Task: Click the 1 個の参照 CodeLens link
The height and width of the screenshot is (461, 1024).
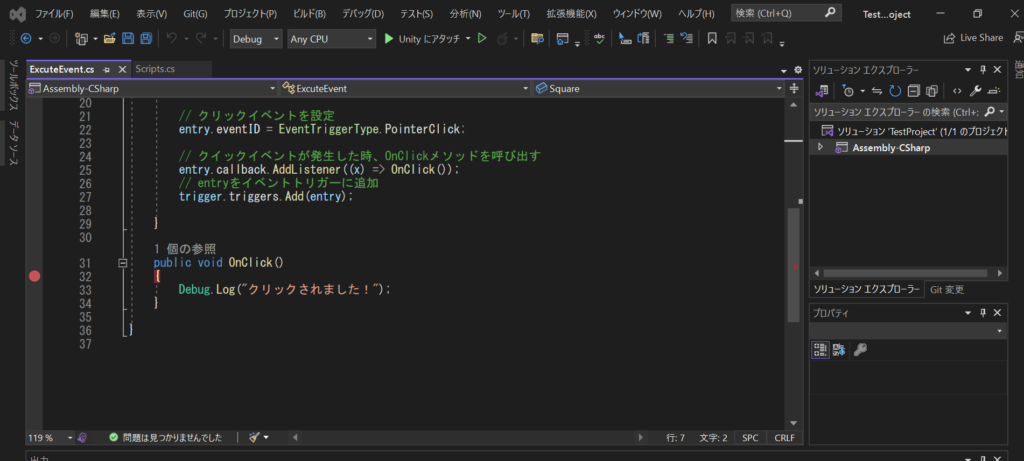Action: (185, 249)
